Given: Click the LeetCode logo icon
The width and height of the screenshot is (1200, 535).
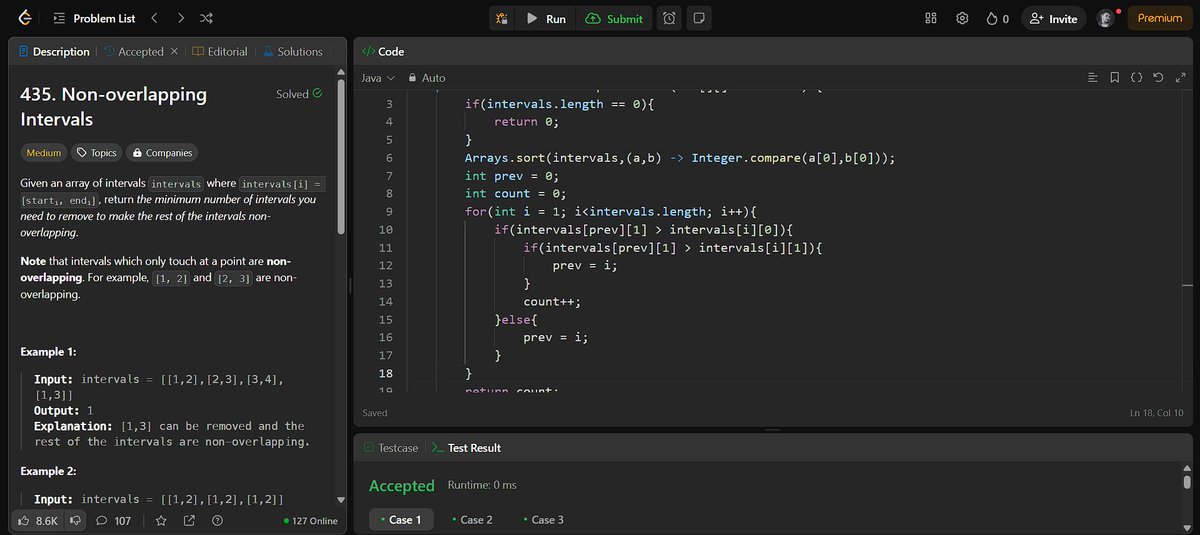Looking at the screenshot, I should 25,18.
